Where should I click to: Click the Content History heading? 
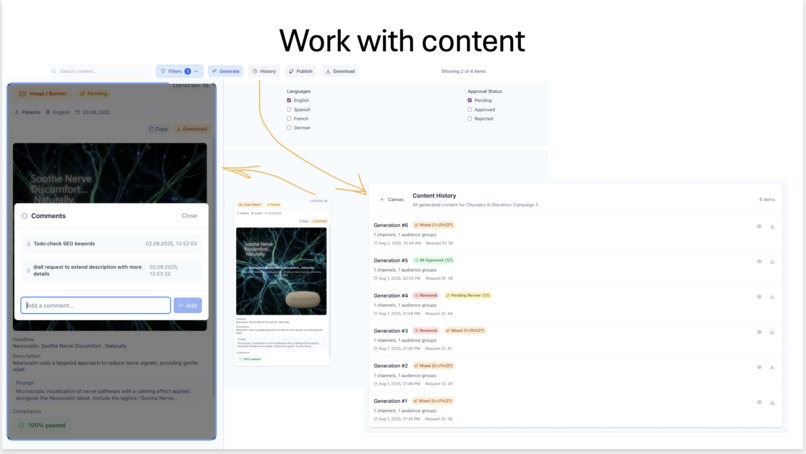(434, 196)
